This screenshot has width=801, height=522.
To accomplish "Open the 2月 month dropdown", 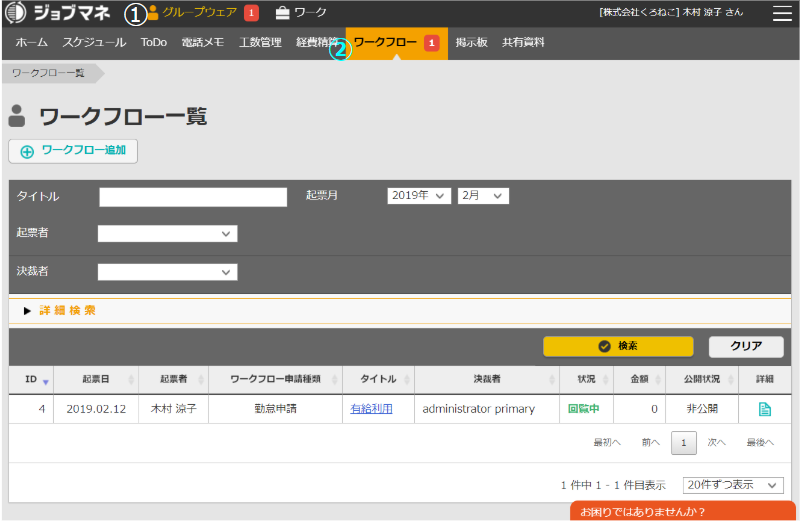I will [483, 196].
